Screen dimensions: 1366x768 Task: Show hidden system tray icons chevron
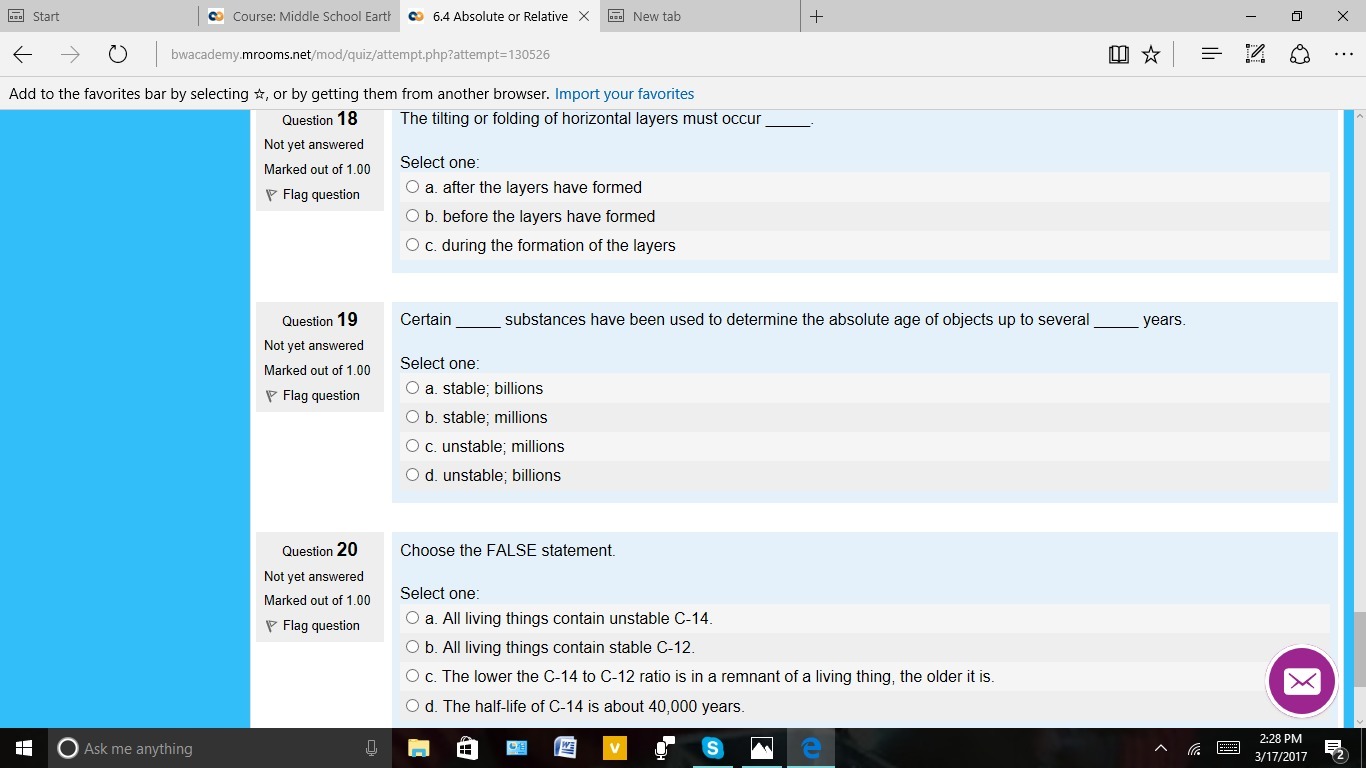click(x=1160, y=749)
